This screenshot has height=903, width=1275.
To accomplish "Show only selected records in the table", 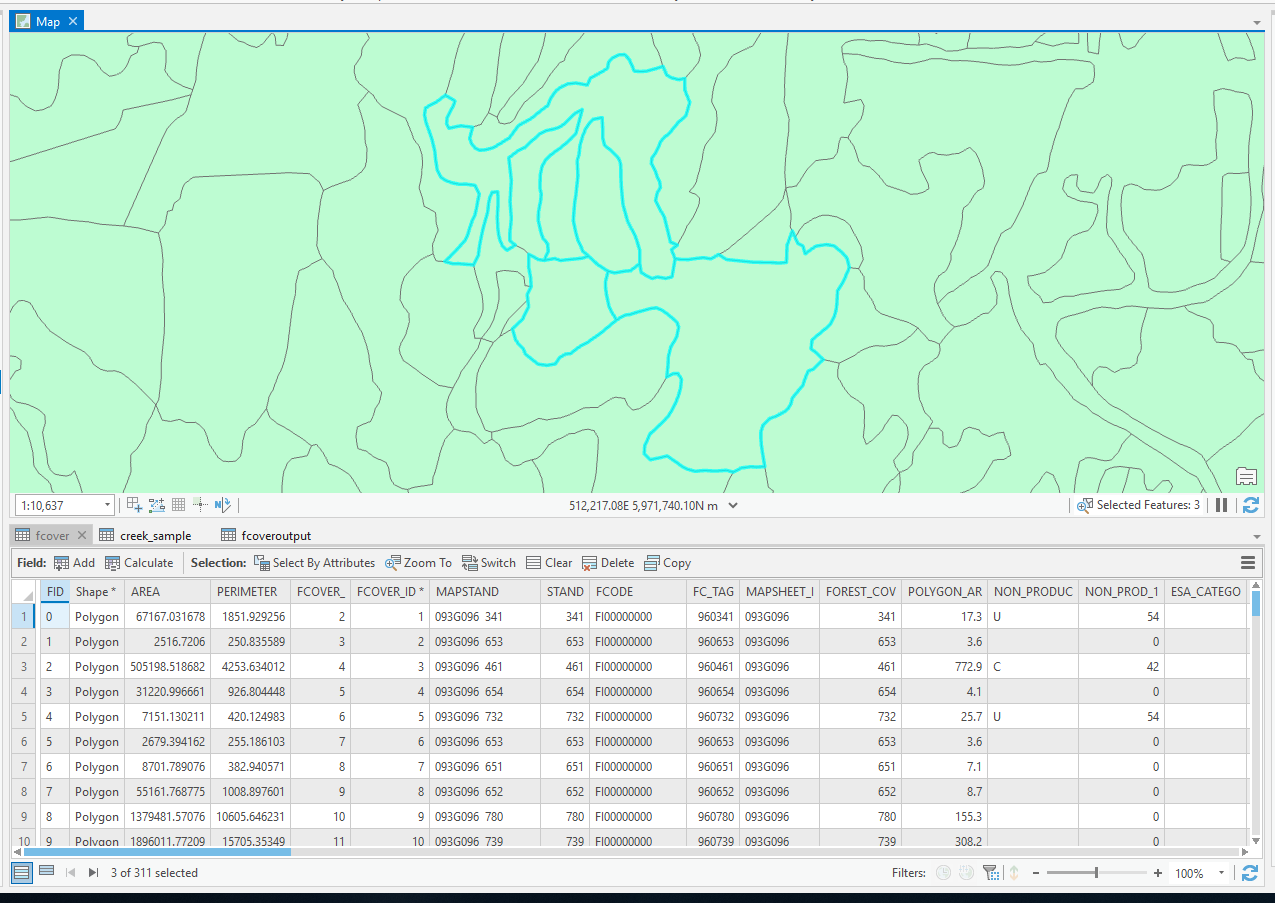I will [46, 871].
